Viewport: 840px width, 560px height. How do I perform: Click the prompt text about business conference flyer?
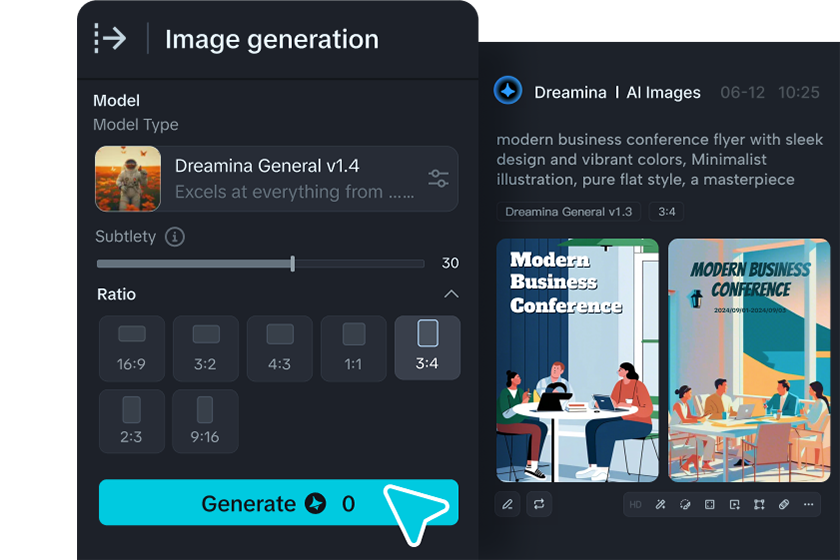click(x=659, y=159)
